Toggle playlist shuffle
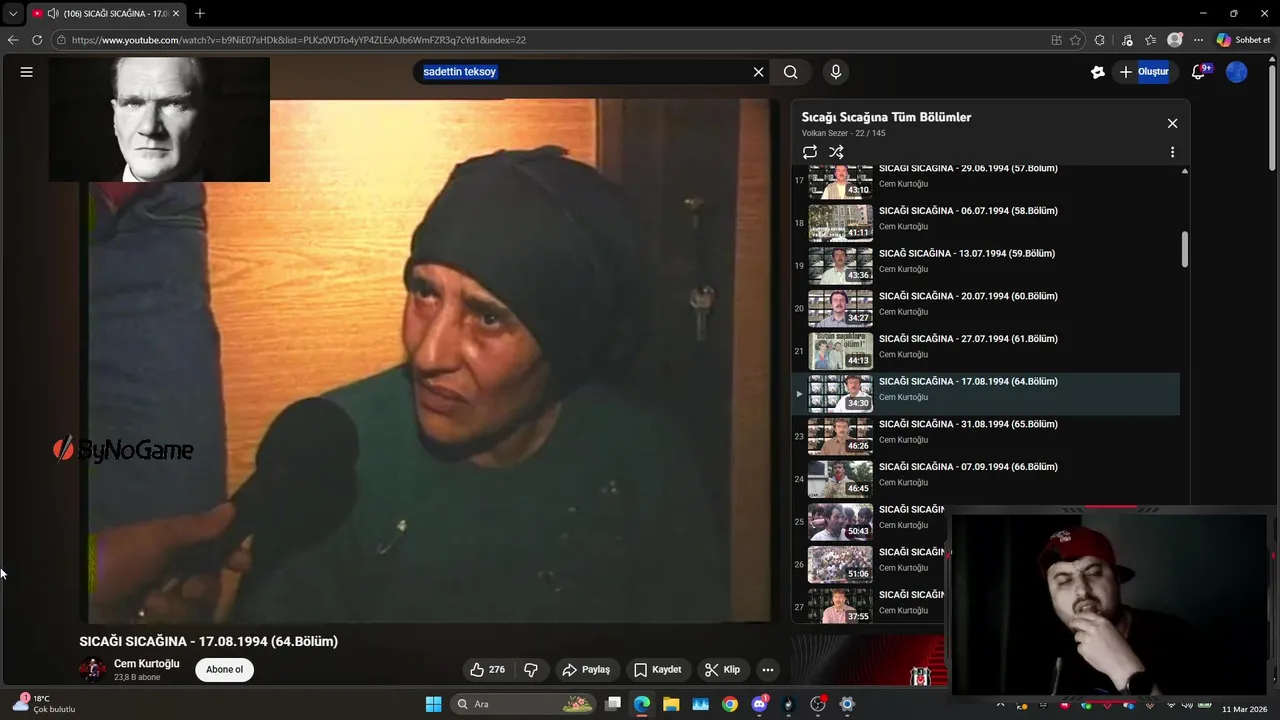The width and height of the screenshot is (1280, 720). pyautogui.click(x=837, y=152)
